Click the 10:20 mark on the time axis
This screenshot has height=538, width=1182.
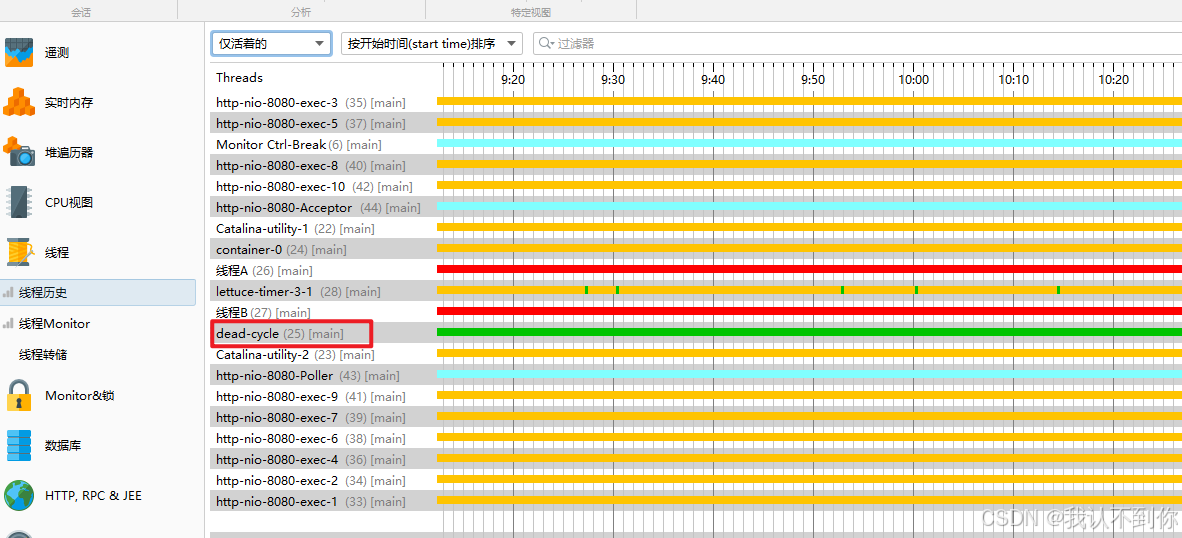tap(1113, 79)
